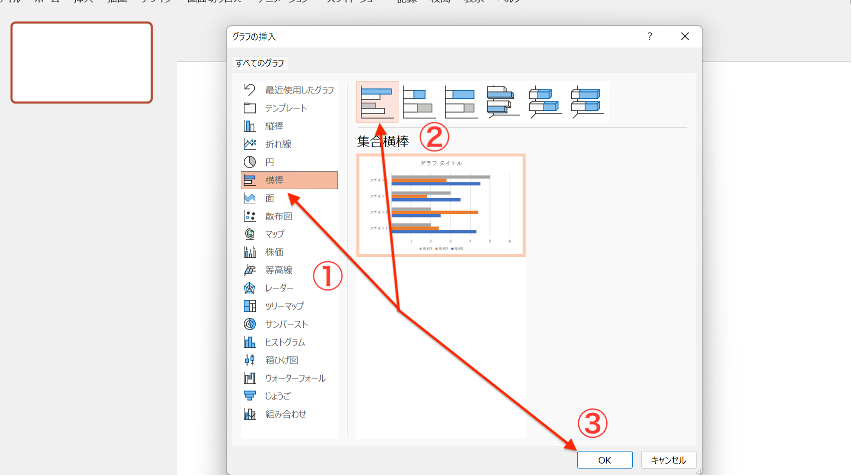Select the 3-D 100% stacked bar icon
Viewport: 852px width, 476px height.
pyautogui.click(x=587, y=102)
